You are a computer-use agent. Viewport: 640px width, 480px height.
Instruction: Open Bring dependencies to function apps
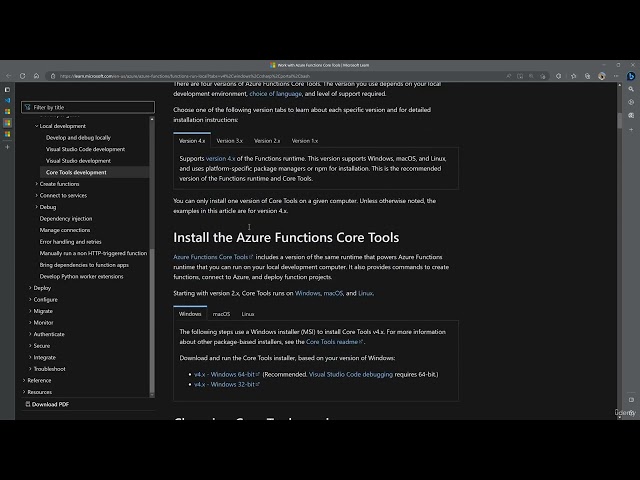[84, 265]
